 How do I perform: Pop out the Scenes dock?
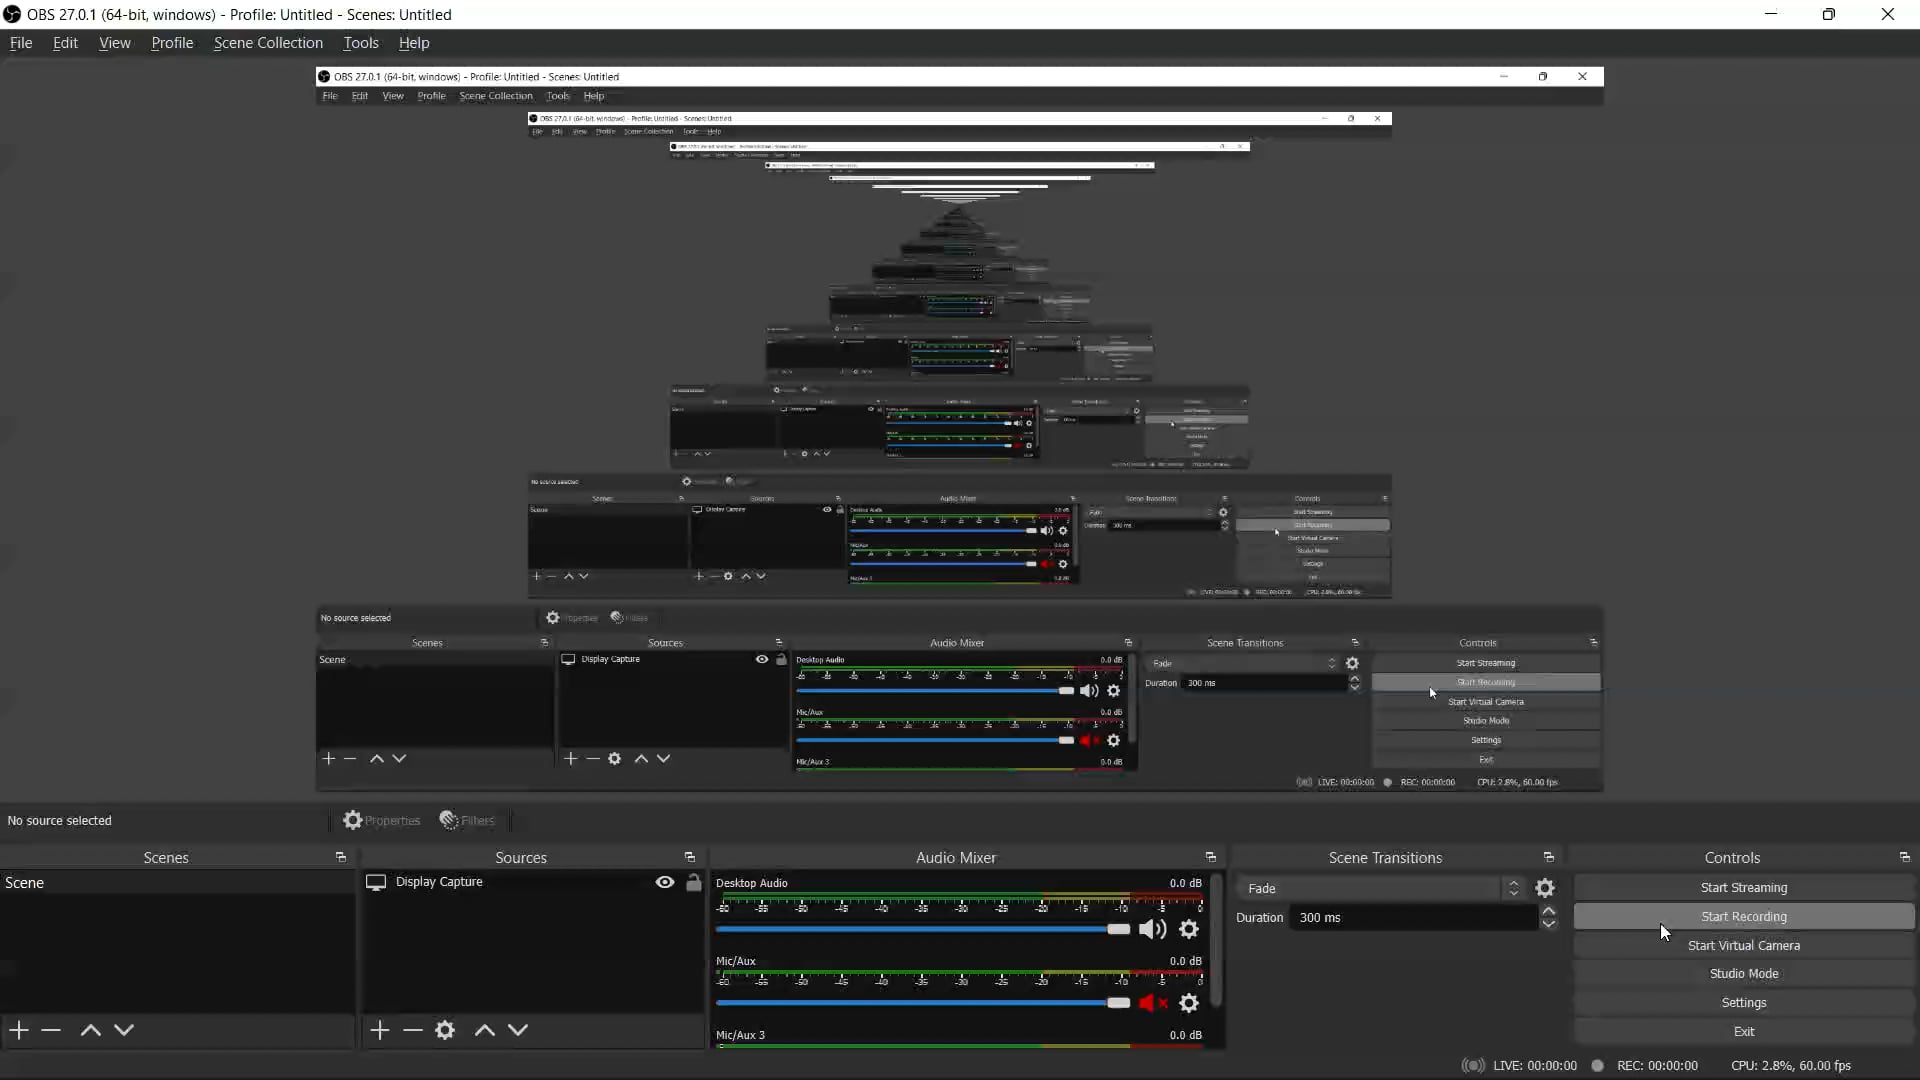coord(340,858)
